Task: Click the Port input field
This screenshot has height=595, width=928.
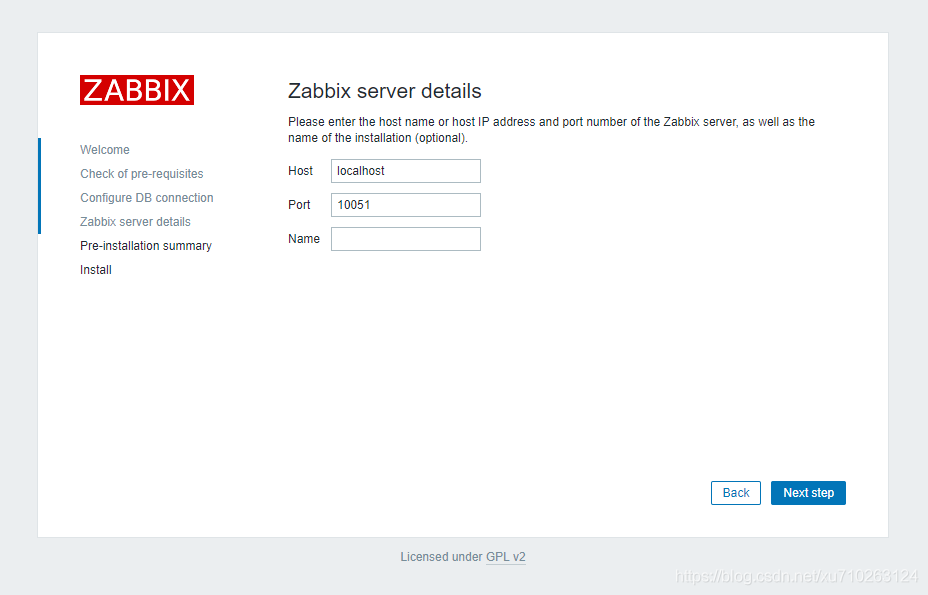Action: click(x=405, y=205)
